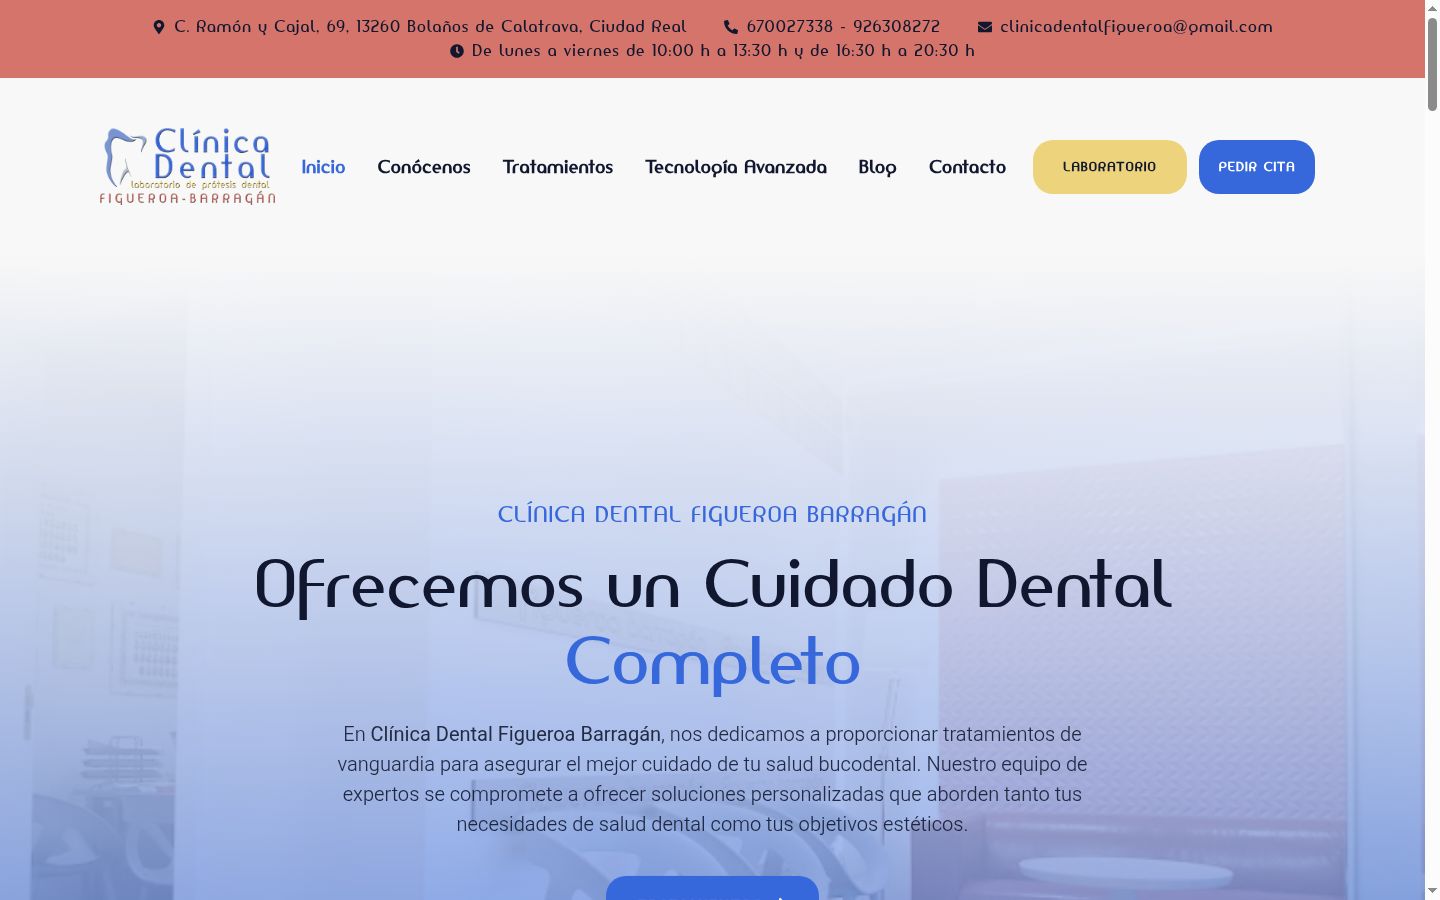
Task: Click the phone numbers 670027338 - 926308272
Action: click(x=843, y=27)
